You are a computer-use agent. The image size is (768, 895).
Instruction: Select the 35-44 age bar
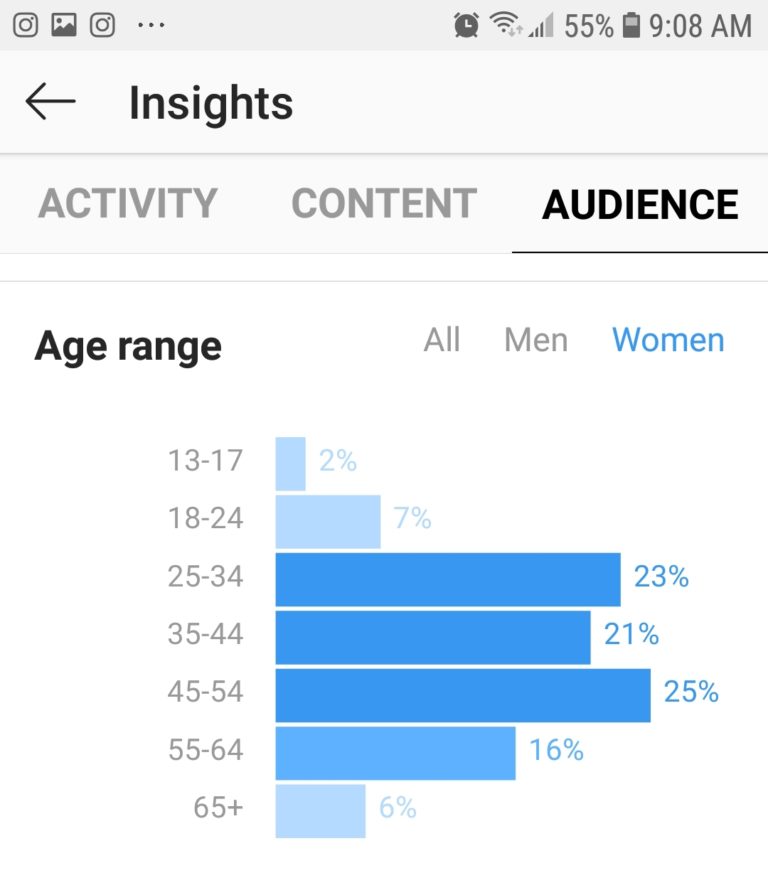[x=432, y=638]
